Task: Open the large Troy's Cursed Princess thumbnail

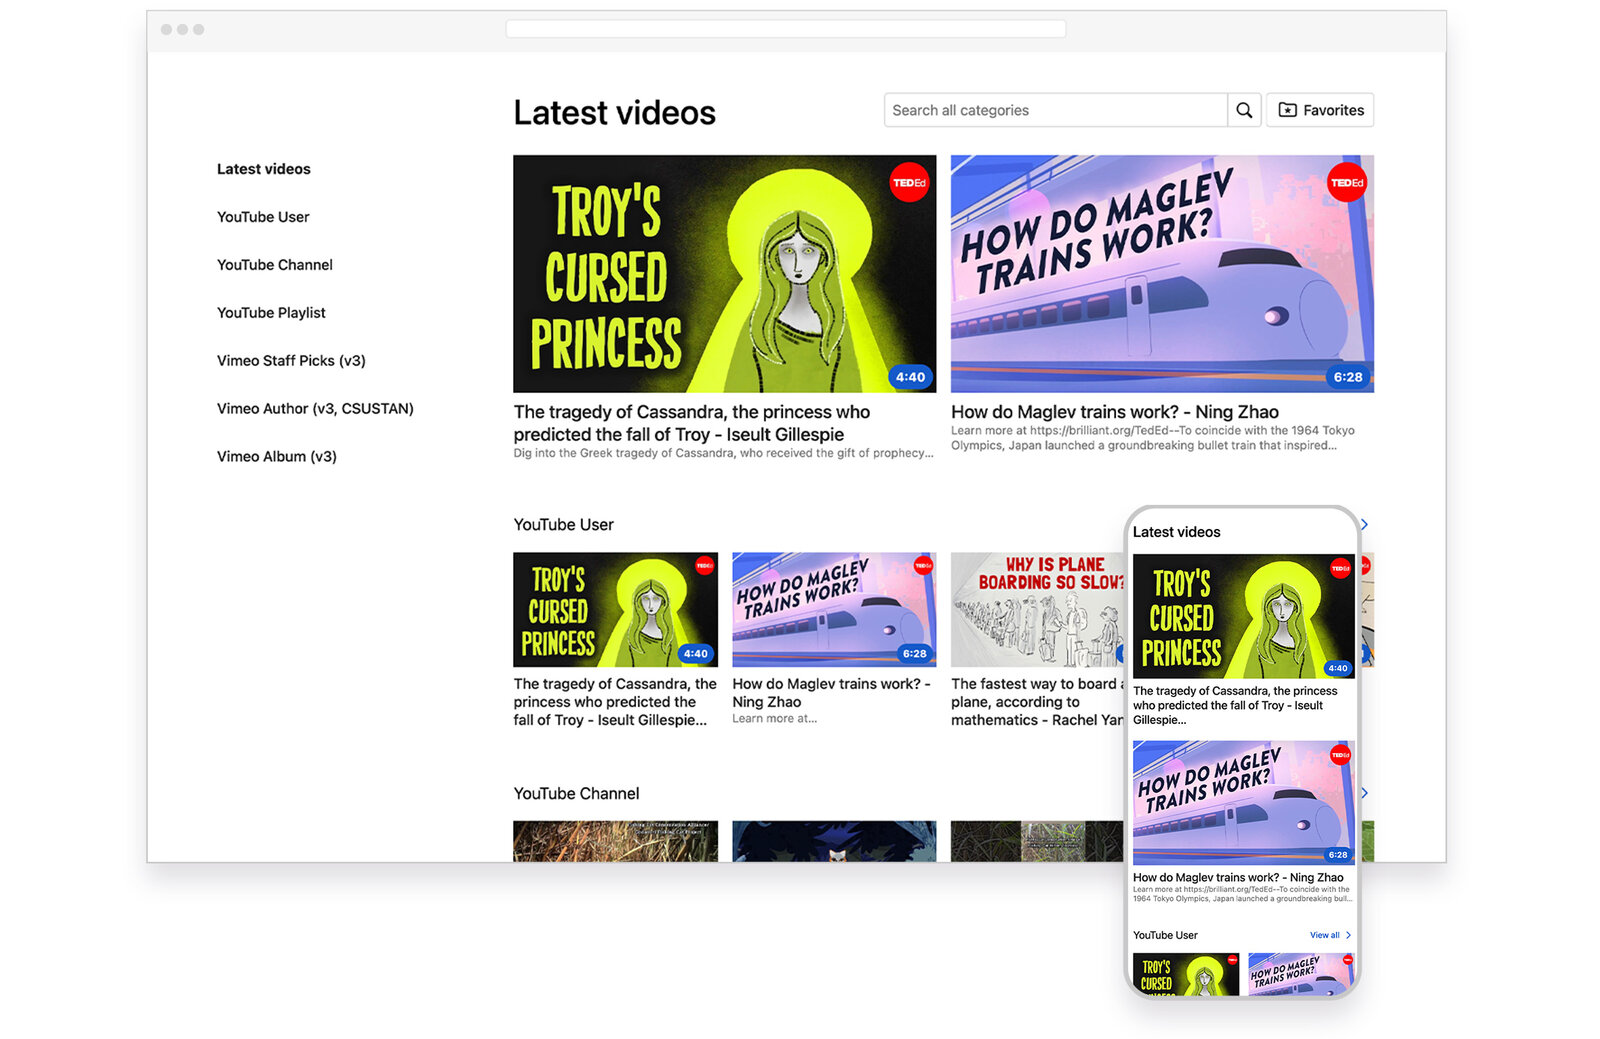Action: point(725,273)
